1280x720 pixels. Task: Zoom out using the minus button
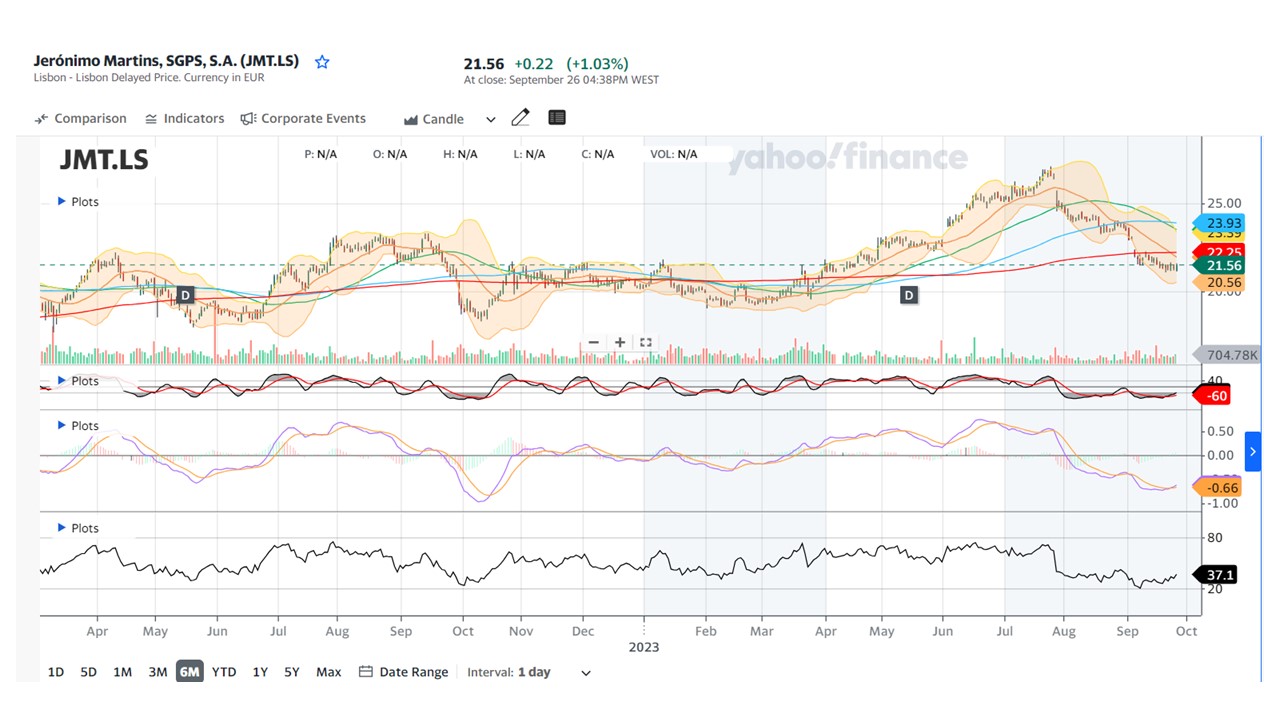tap(594, 342)
